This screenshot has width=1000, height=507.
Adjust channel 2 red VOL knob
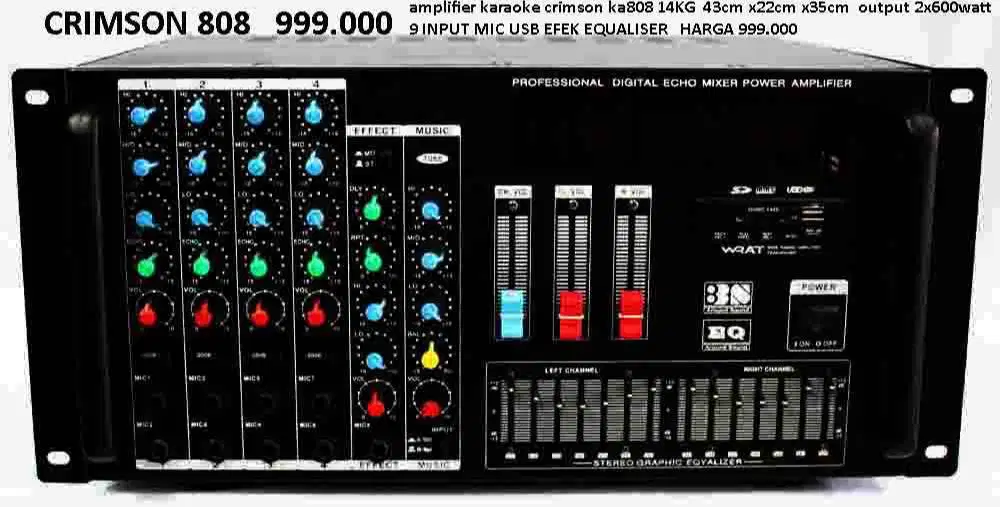click(x=203, y=314)
